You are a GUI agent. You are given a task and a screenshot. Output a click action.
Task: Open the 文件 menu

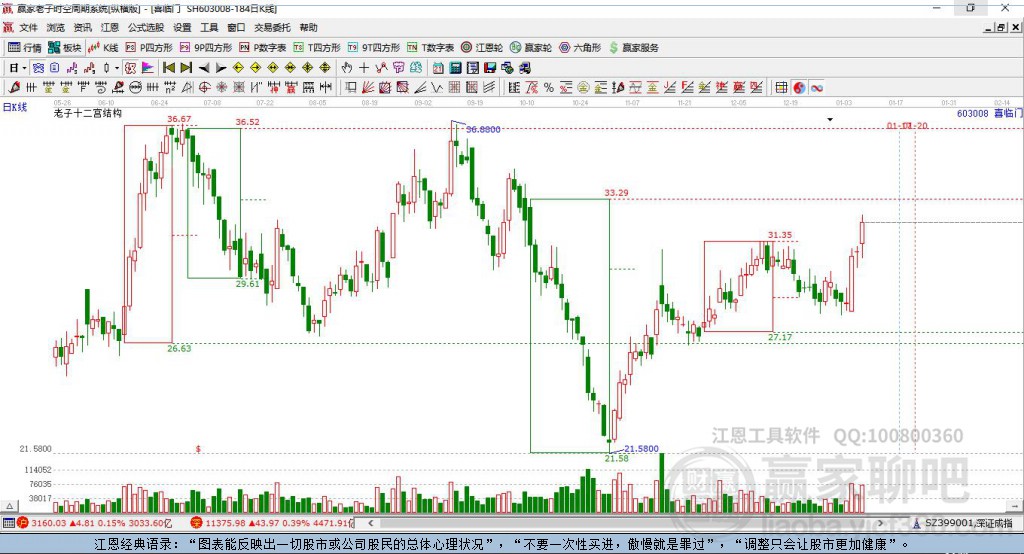pos(28,27)
